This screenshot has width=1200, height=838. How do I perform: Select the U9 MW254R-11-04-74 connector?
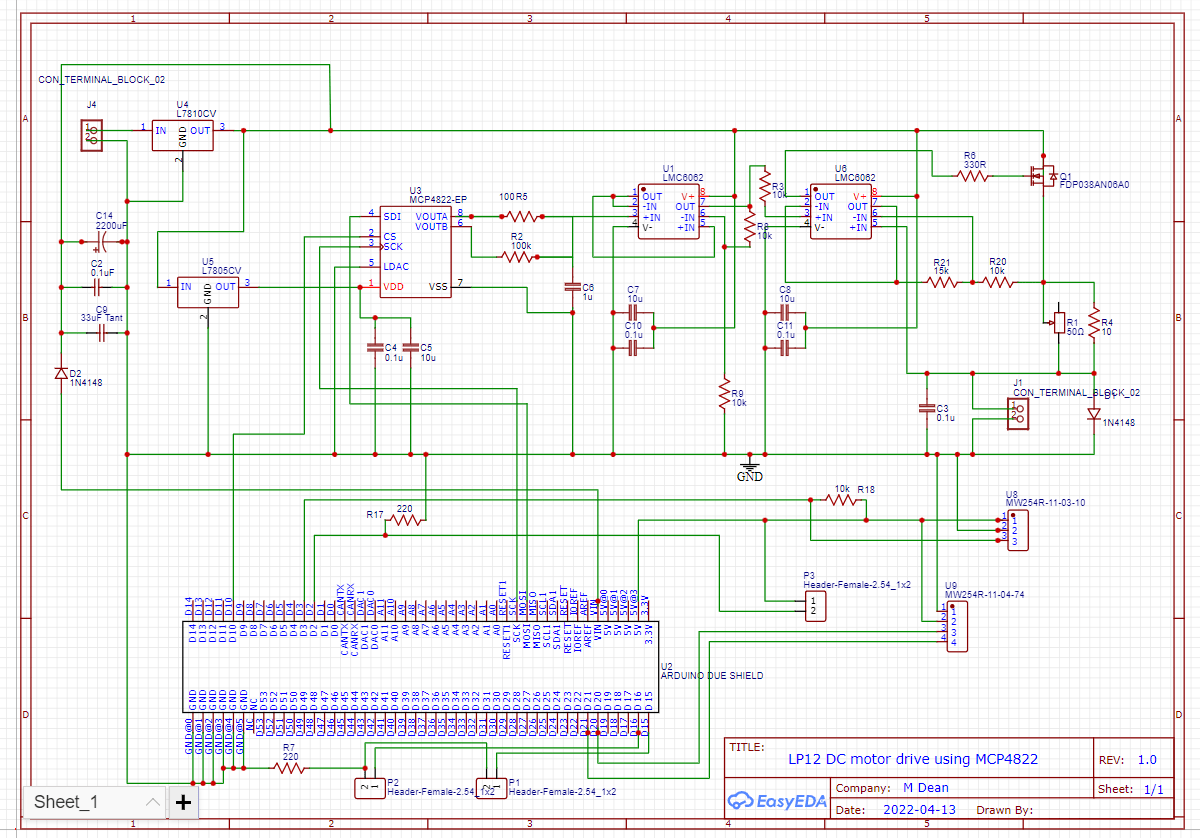tap(958, 627)
